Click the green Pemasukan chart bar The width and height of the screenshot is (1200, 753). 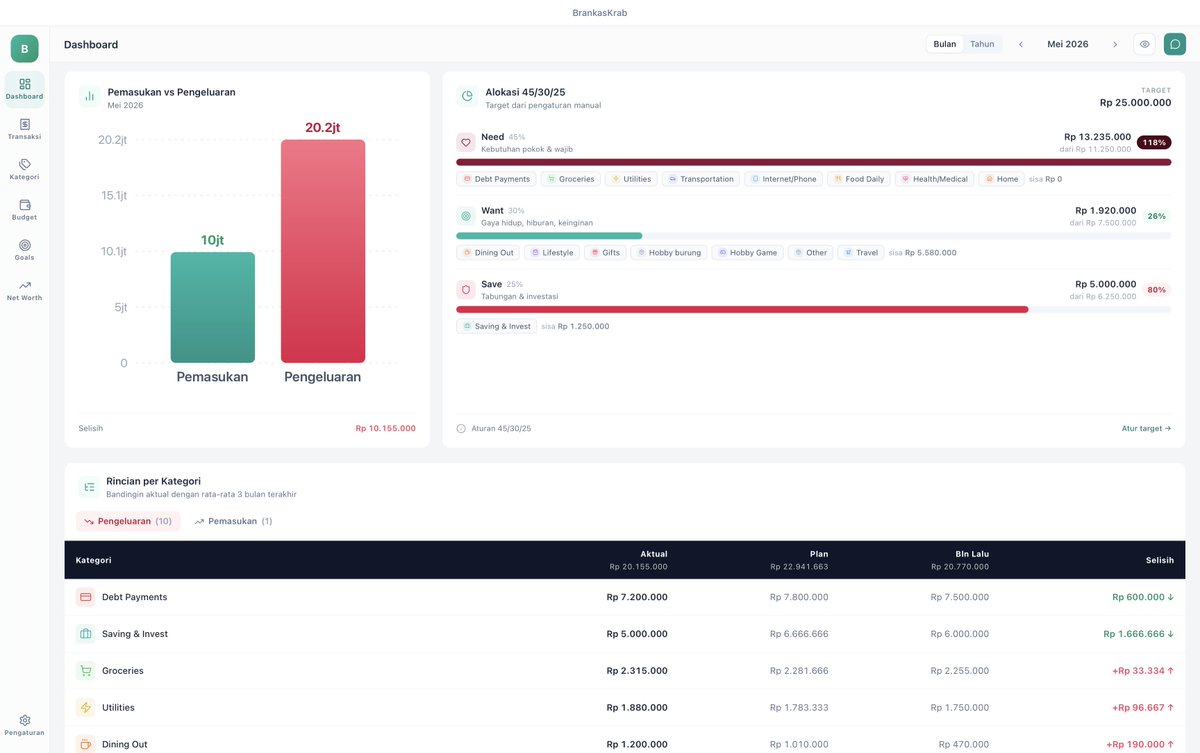point(212,307)
